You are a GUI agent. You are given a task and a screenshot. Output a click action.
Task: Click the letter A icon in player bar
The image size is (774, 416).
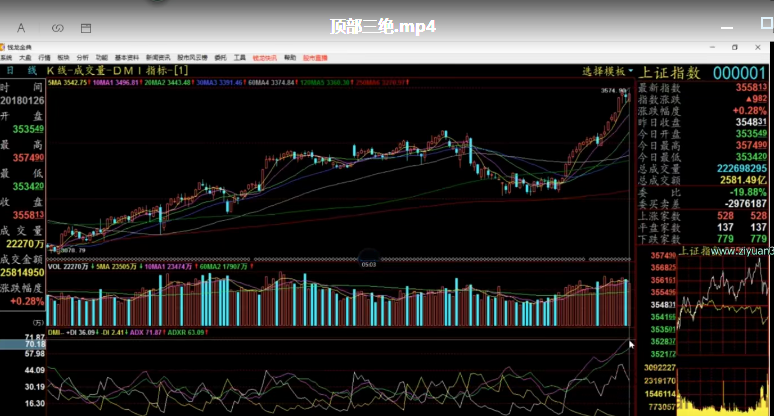[x=21, y=28]
